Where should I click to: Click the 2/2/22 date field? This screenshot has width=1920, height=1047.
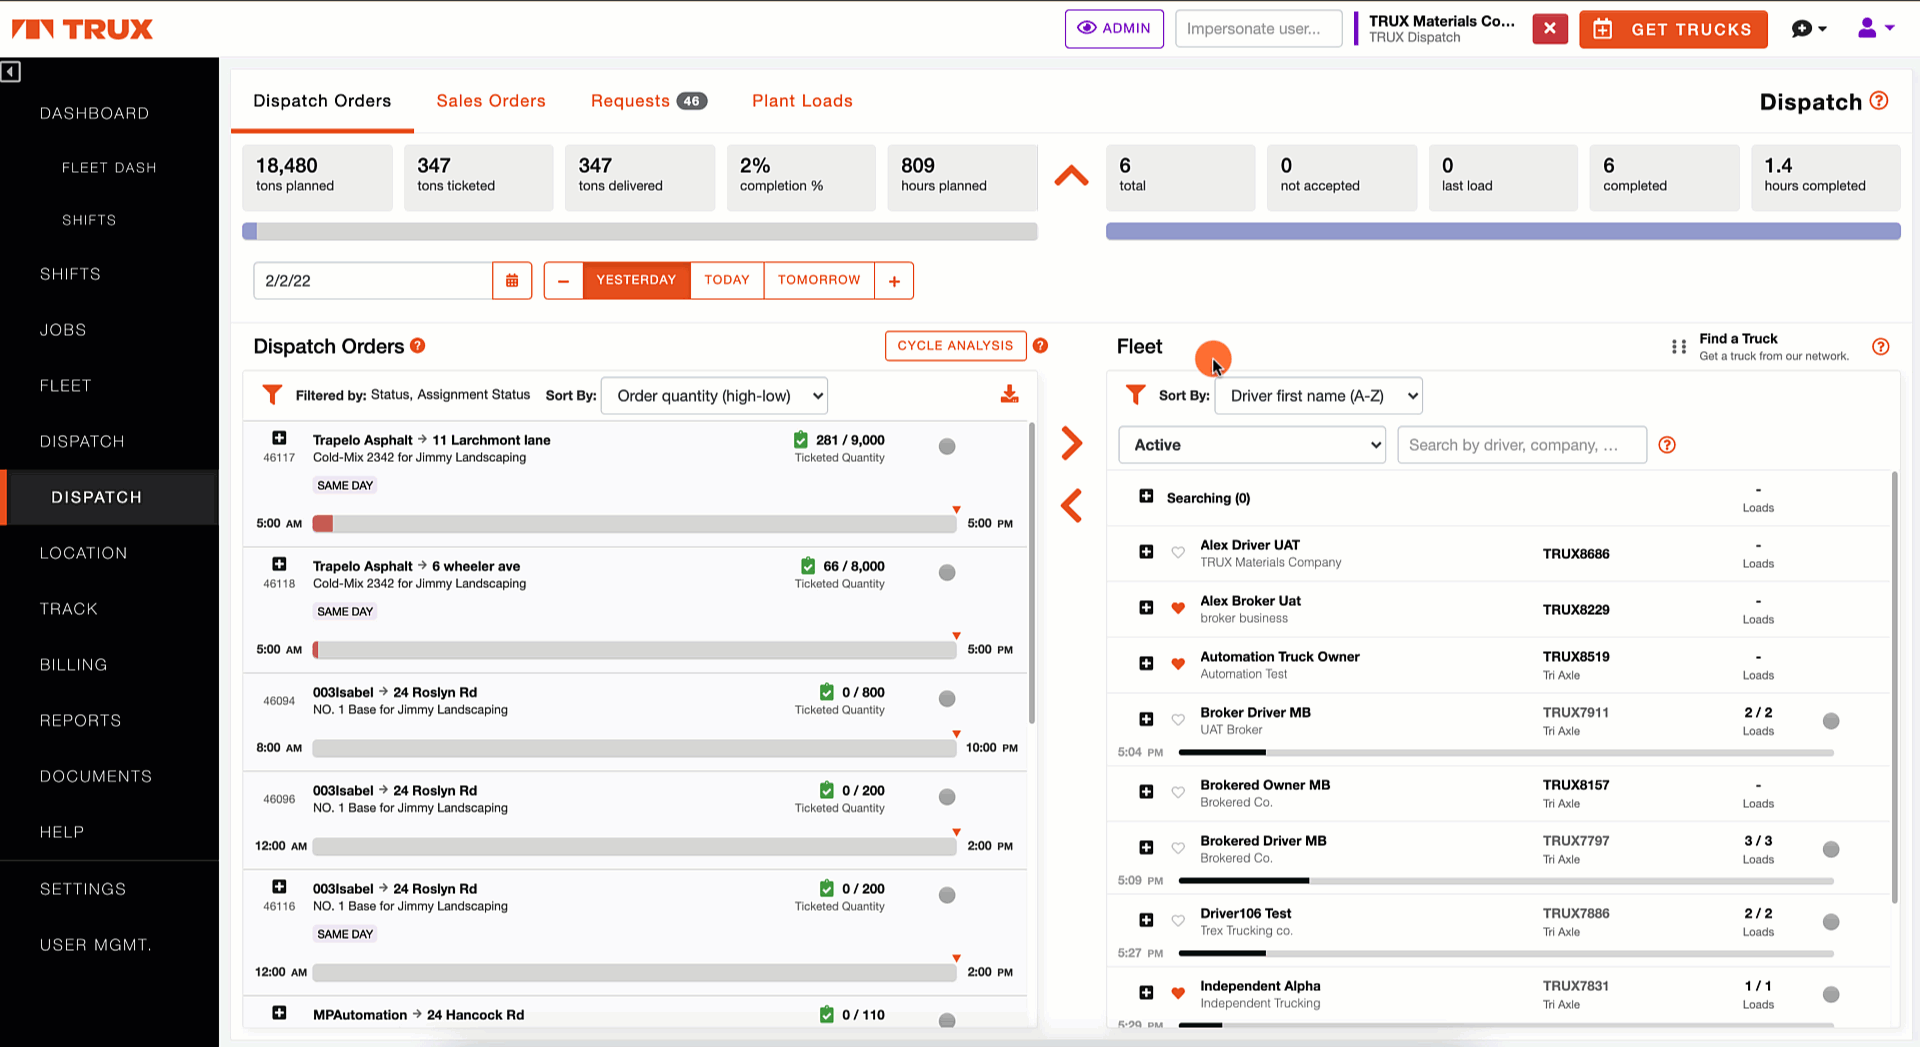pyautogui.click(x=373, y=281)
